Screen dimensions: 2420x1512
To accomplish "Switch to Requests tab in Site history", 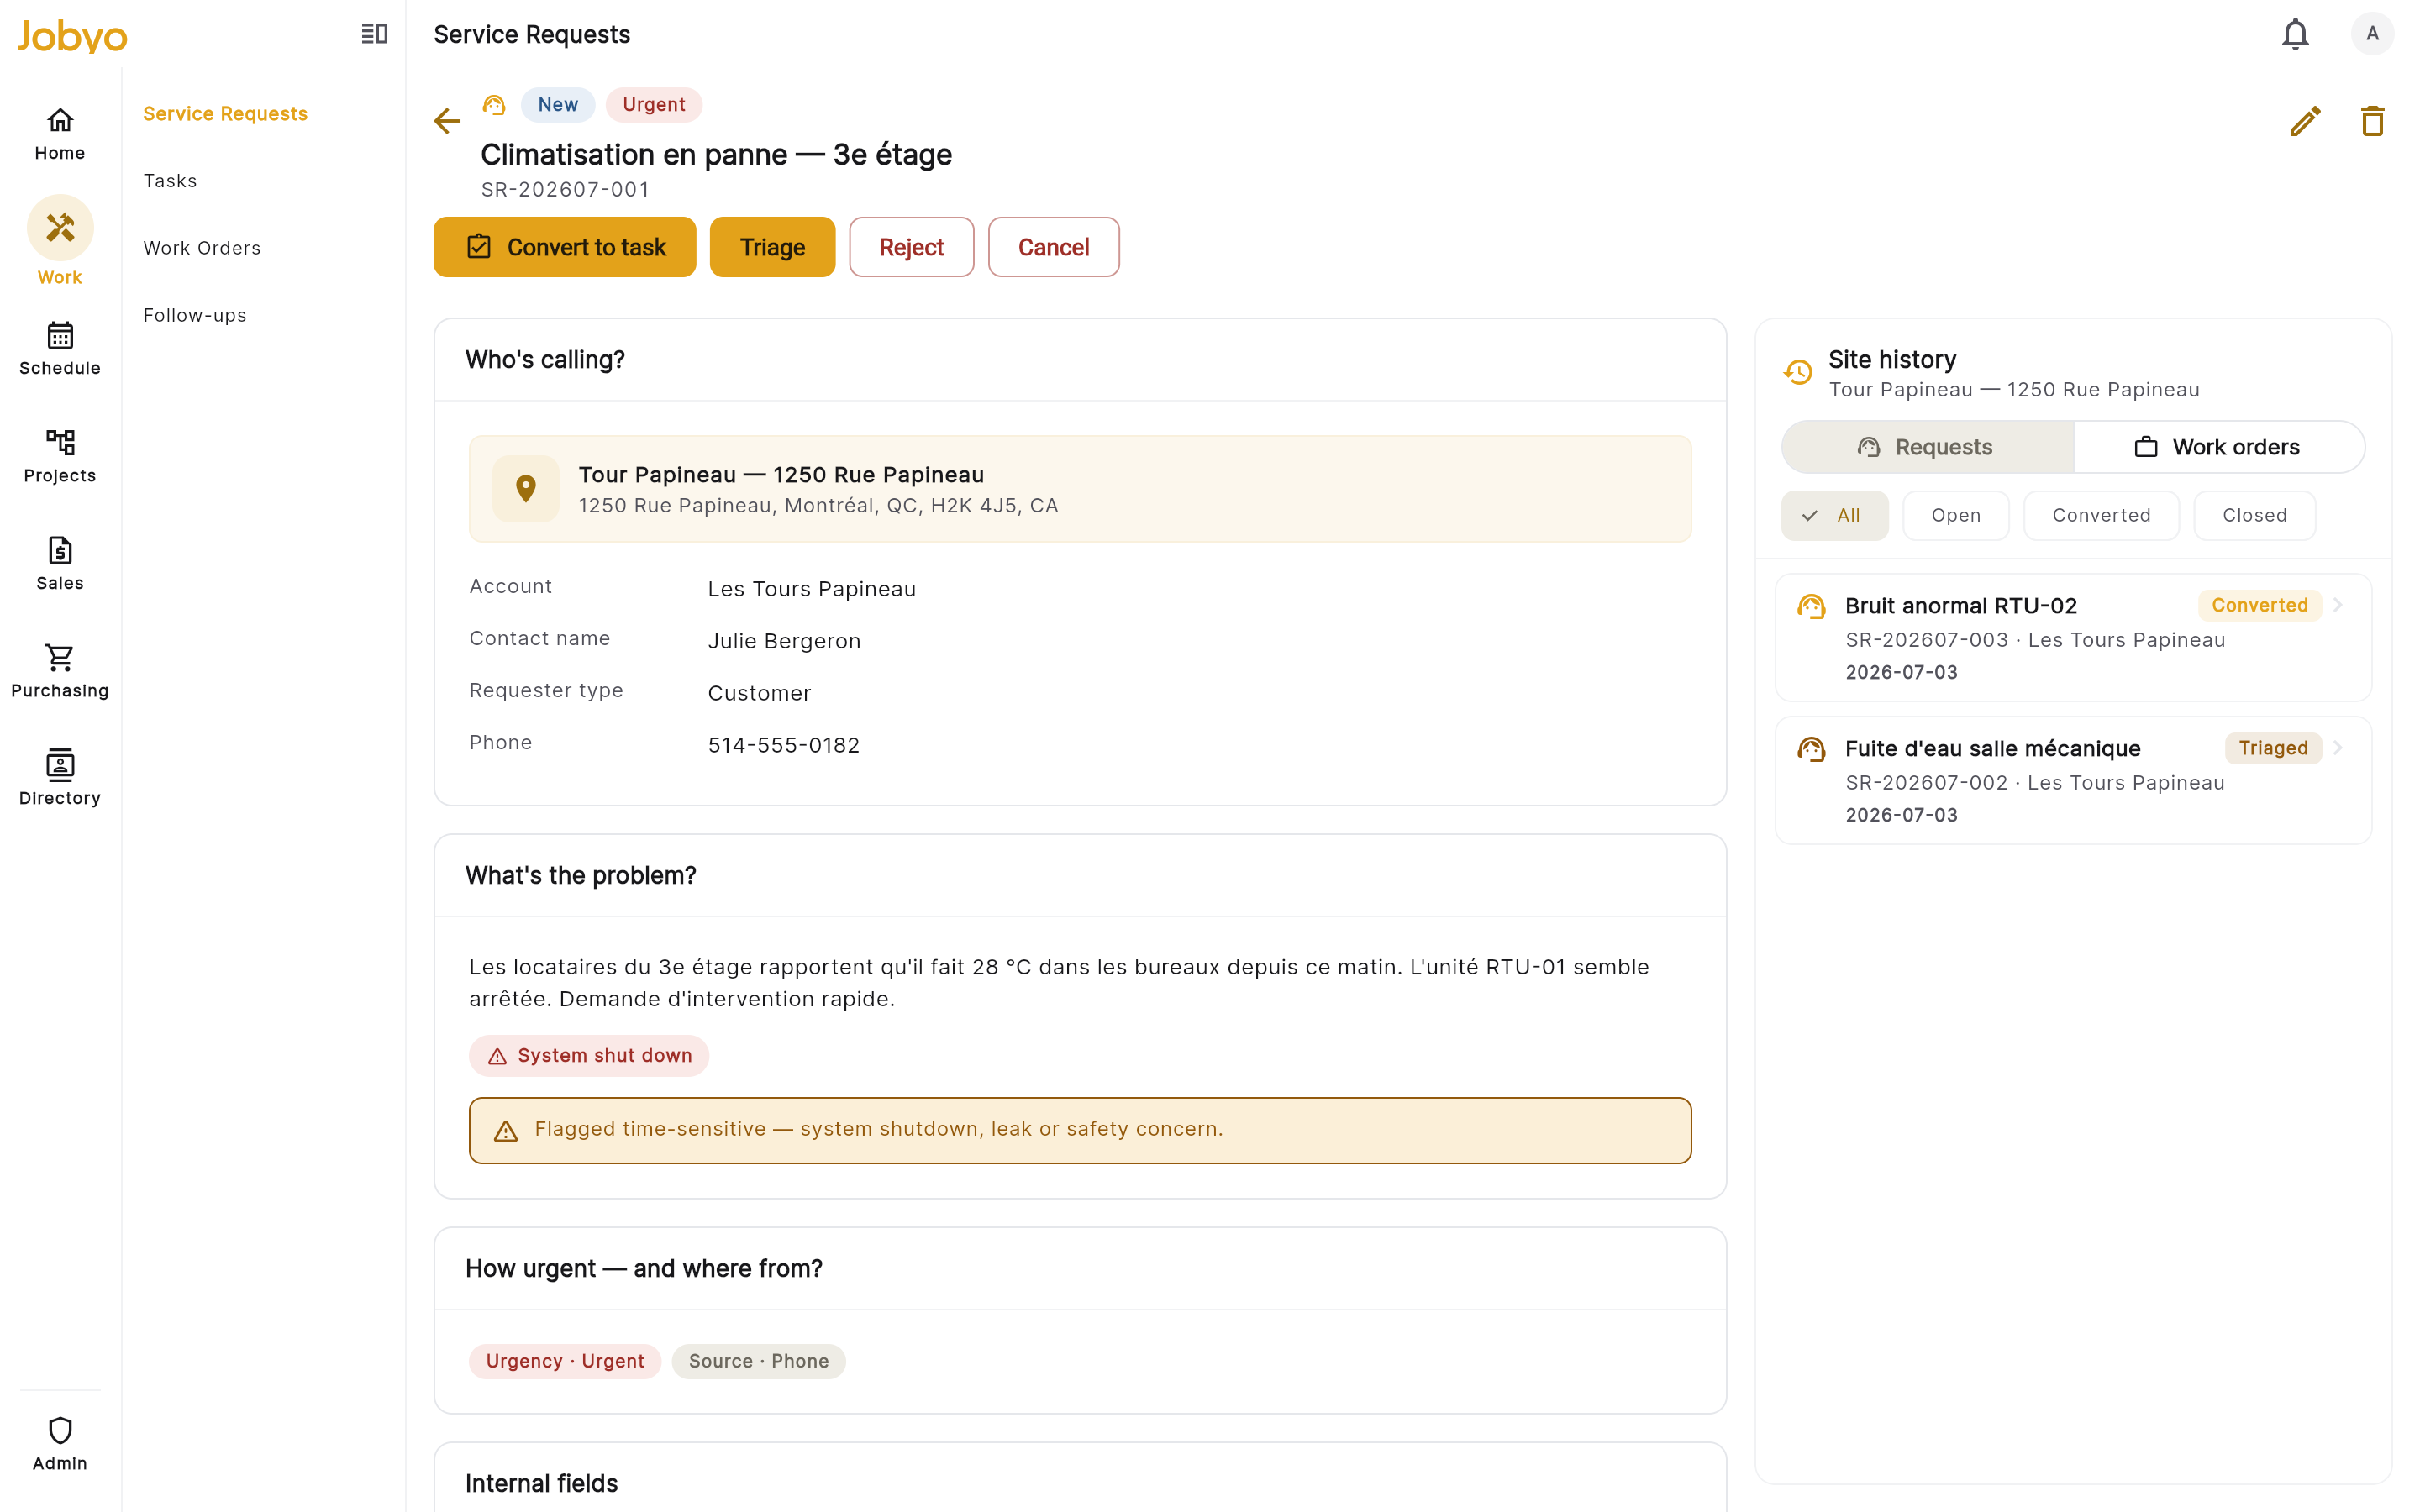I will tap(1927, 447).
